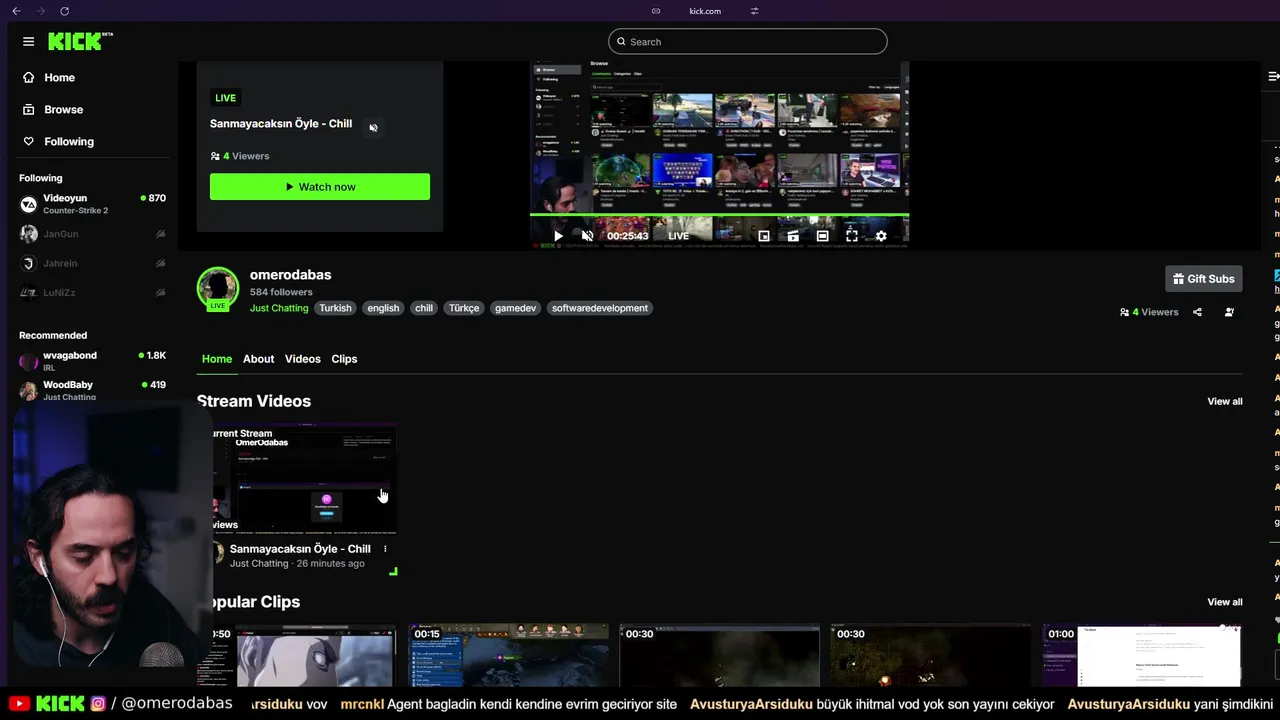Image resolution: width=1280 pixels, height=720 pixels.
Task: Jump to LIVE in the player
Action: (x=678, y=236)
